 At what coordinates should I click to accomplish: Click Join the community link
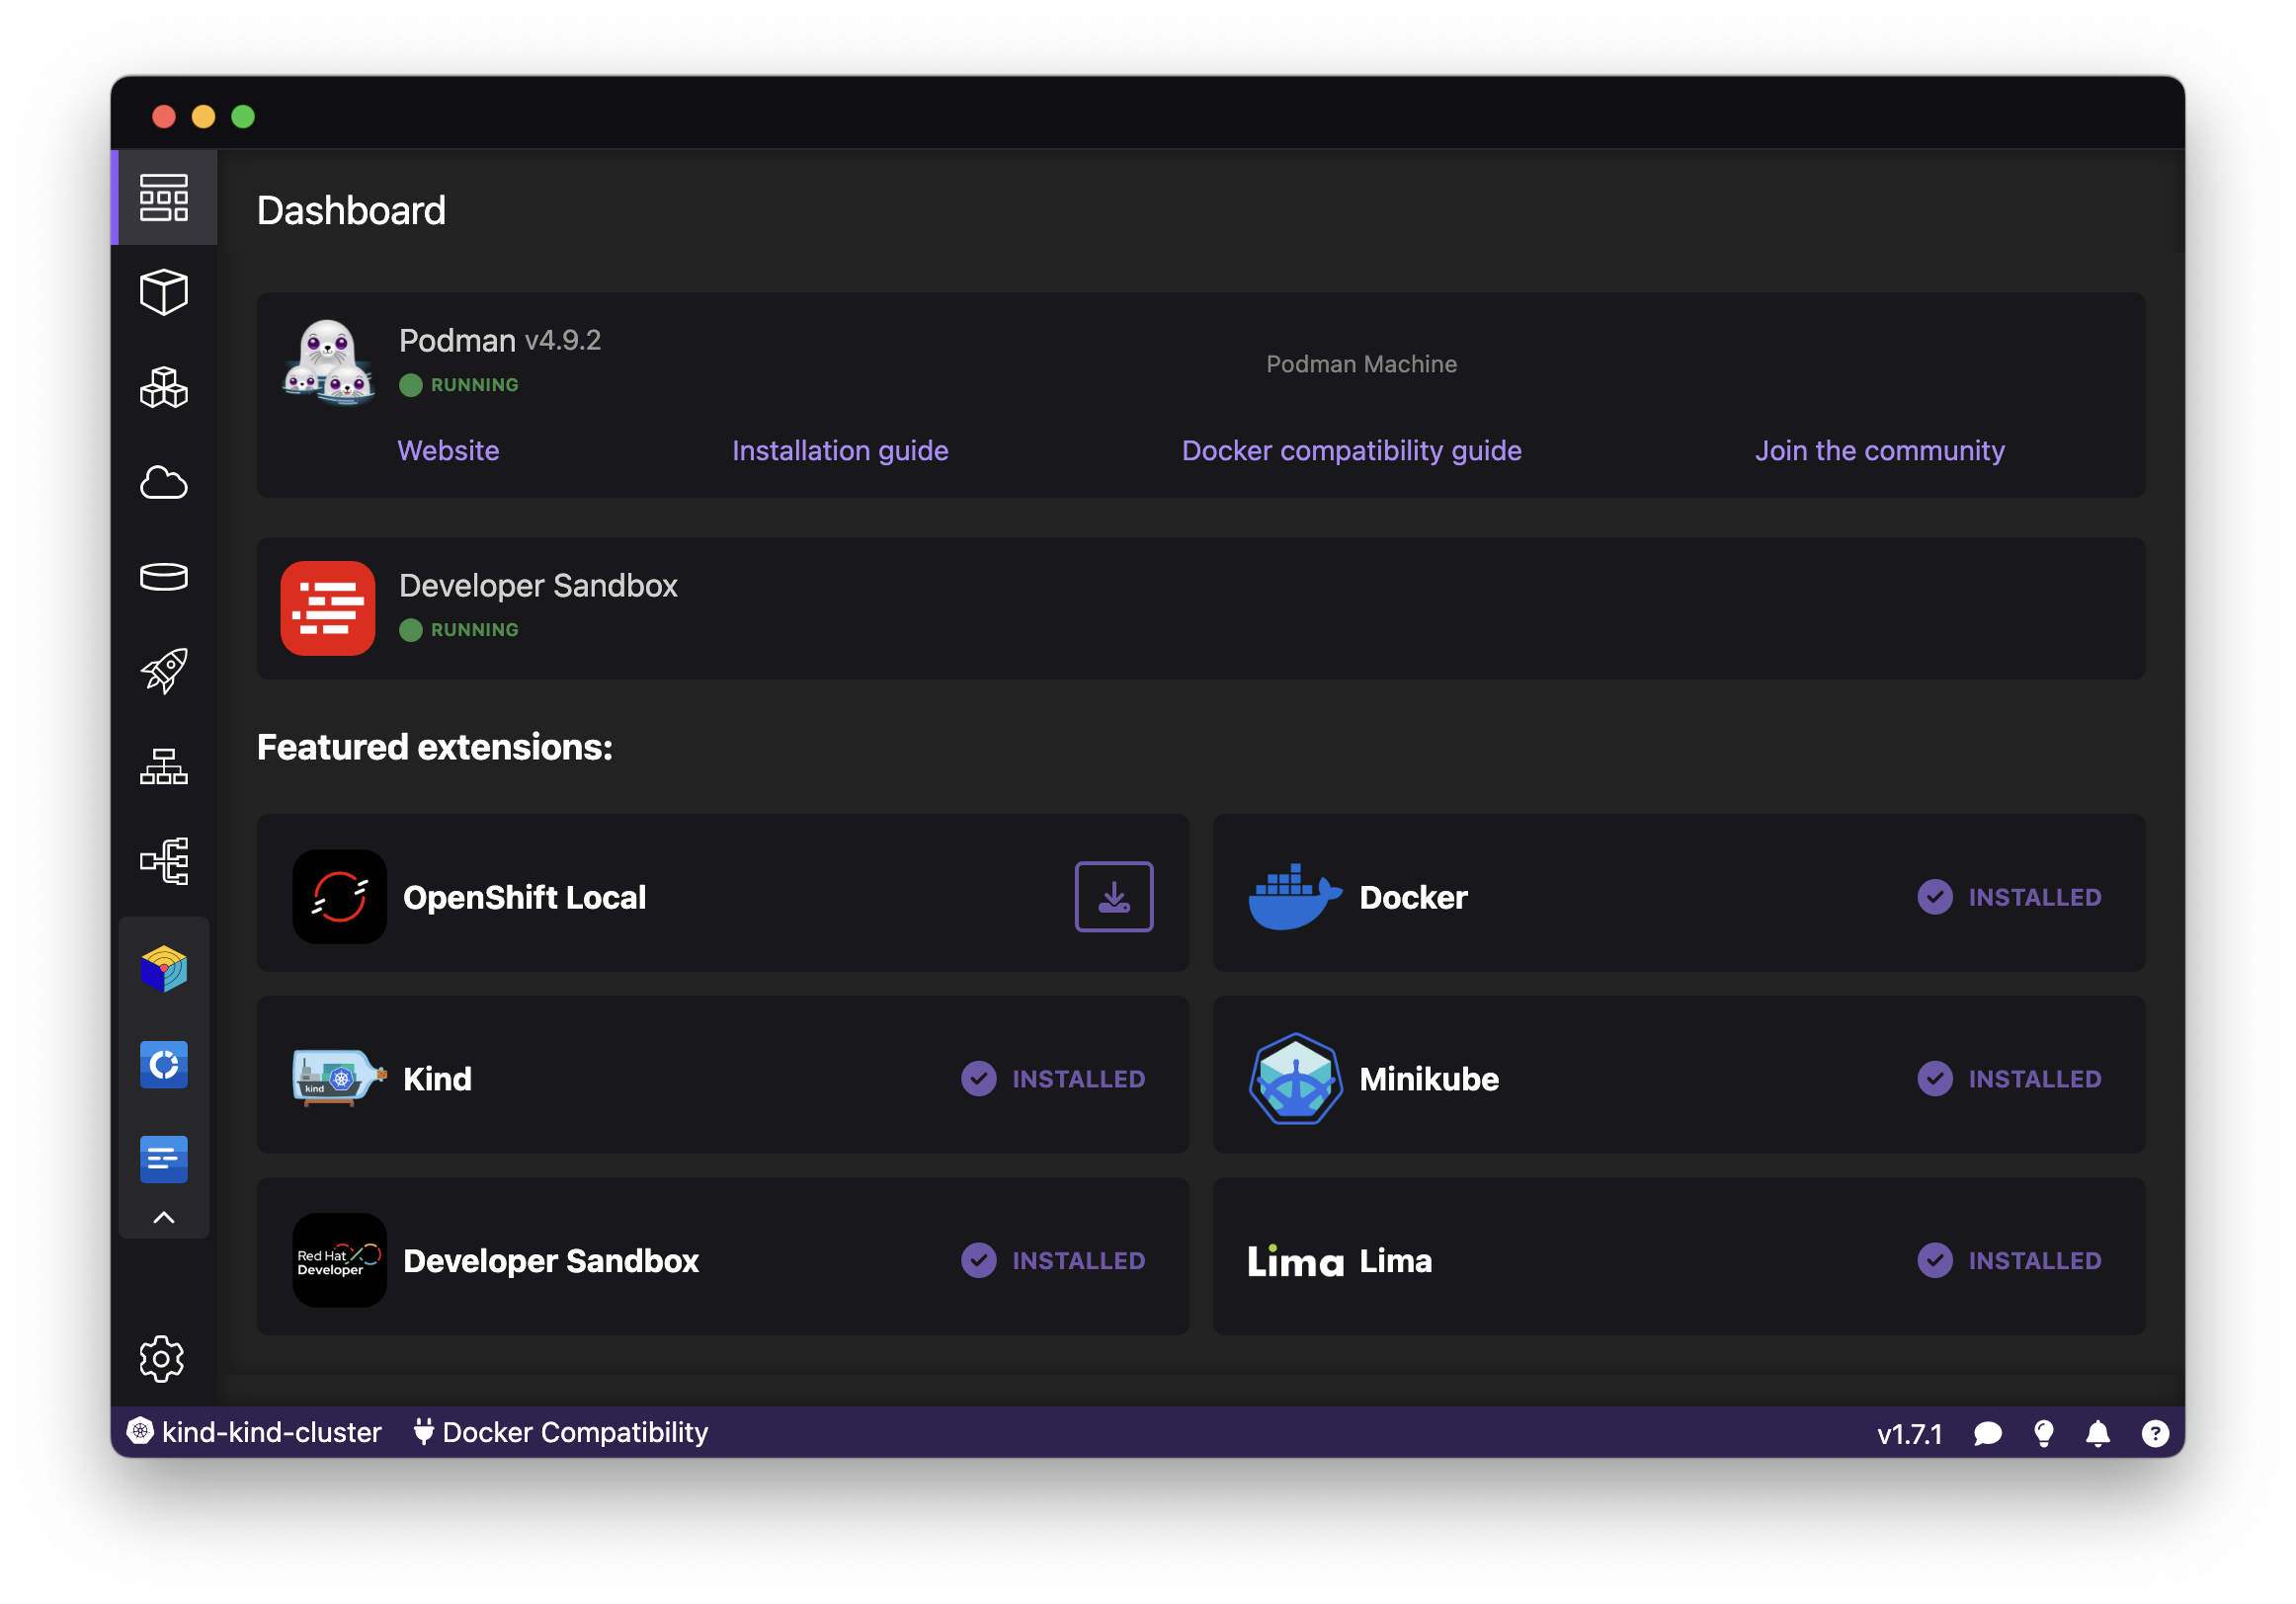pyautogui.click(x=1879, y=450)
